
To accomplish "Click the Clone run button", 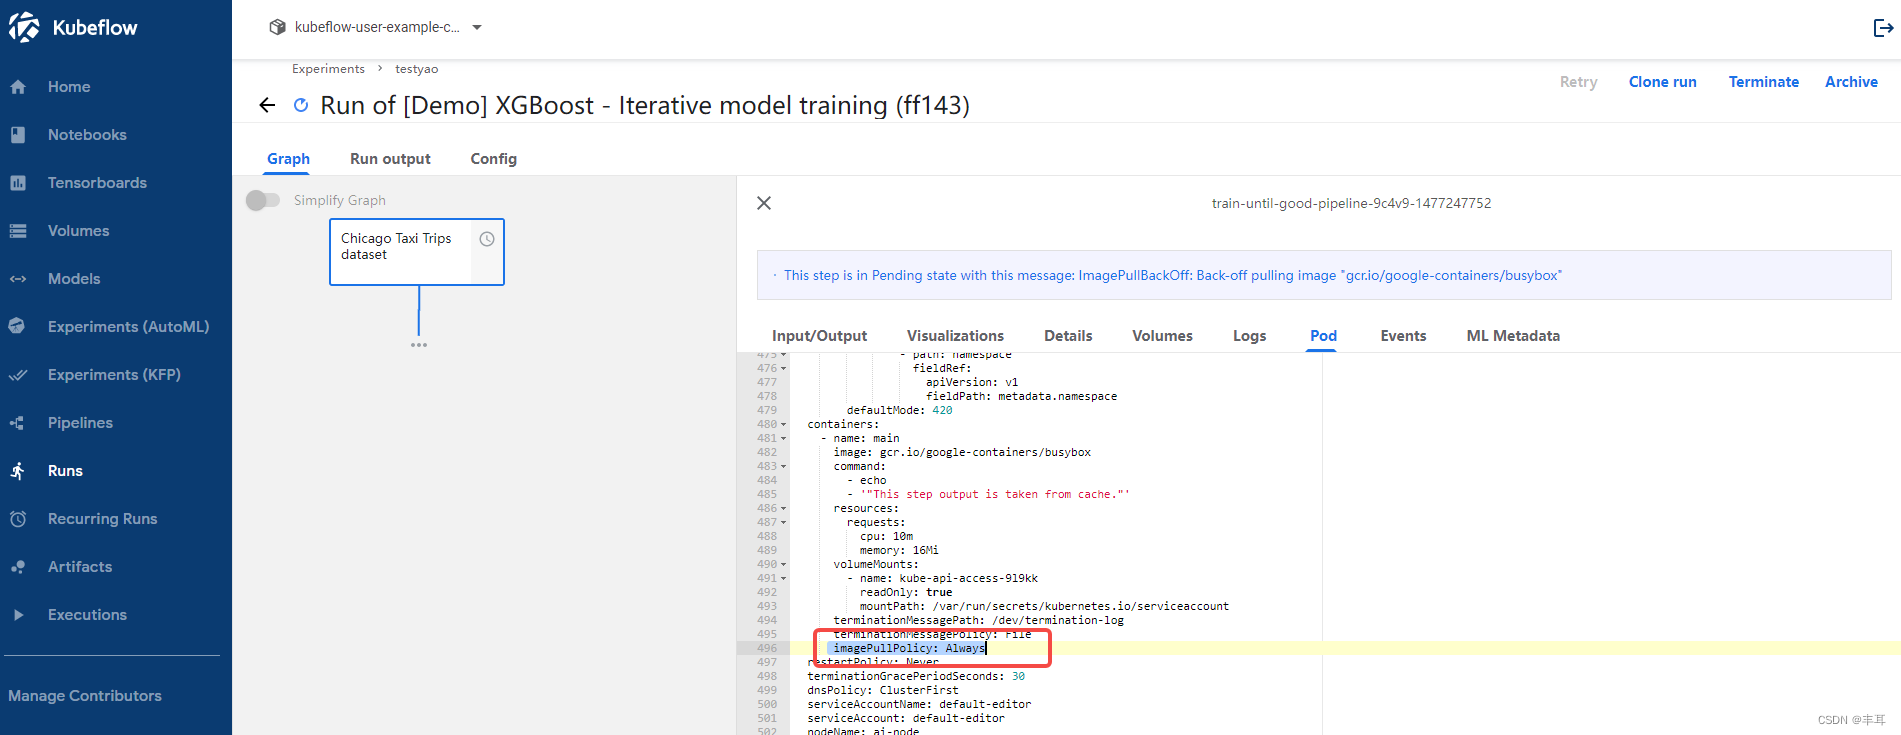I will point(1662,82).
